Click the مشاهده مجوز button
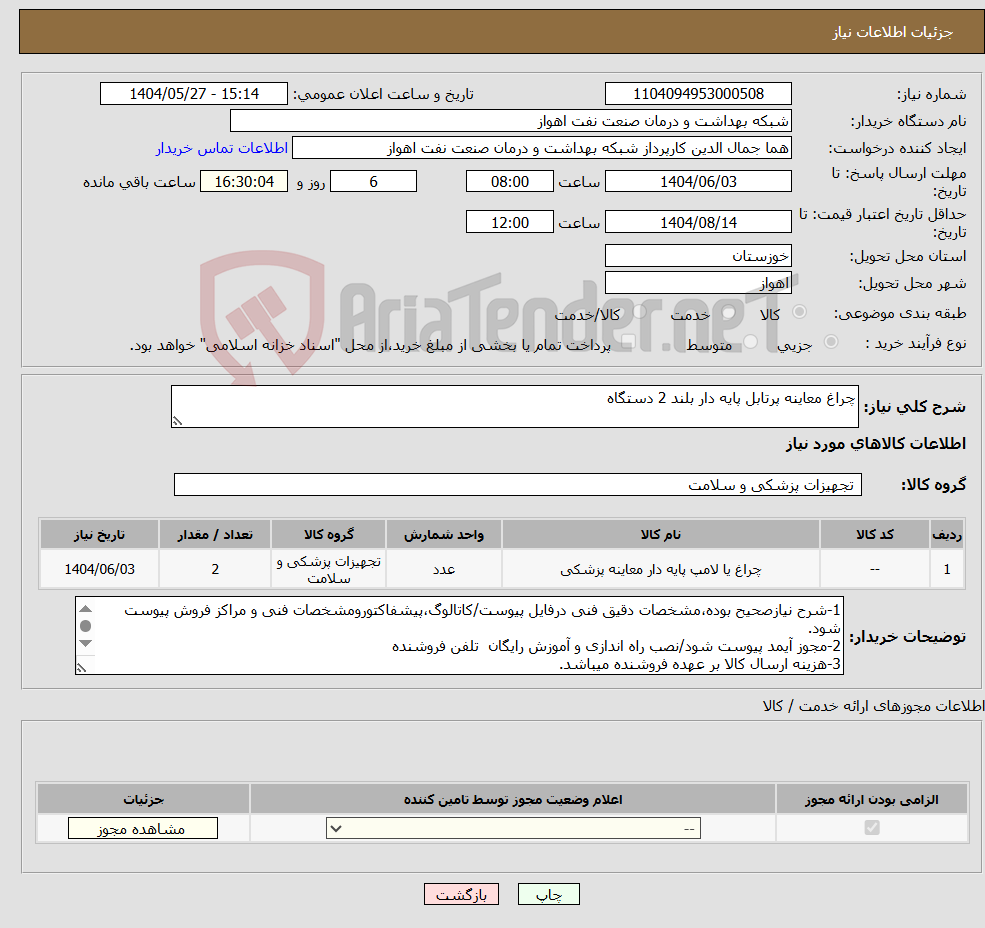Image resolution: width=985 pixels, height=928 pixels. pos(142,828)
